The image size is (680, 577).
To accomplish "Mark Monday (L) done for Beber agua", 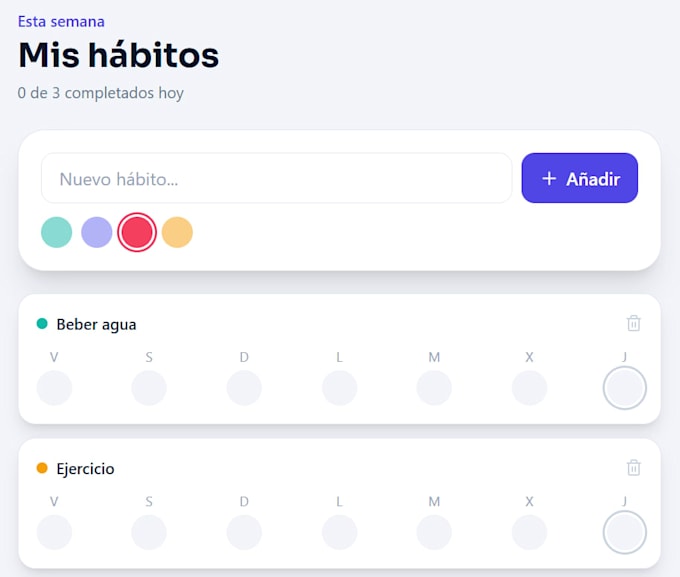I will point(340,388).
